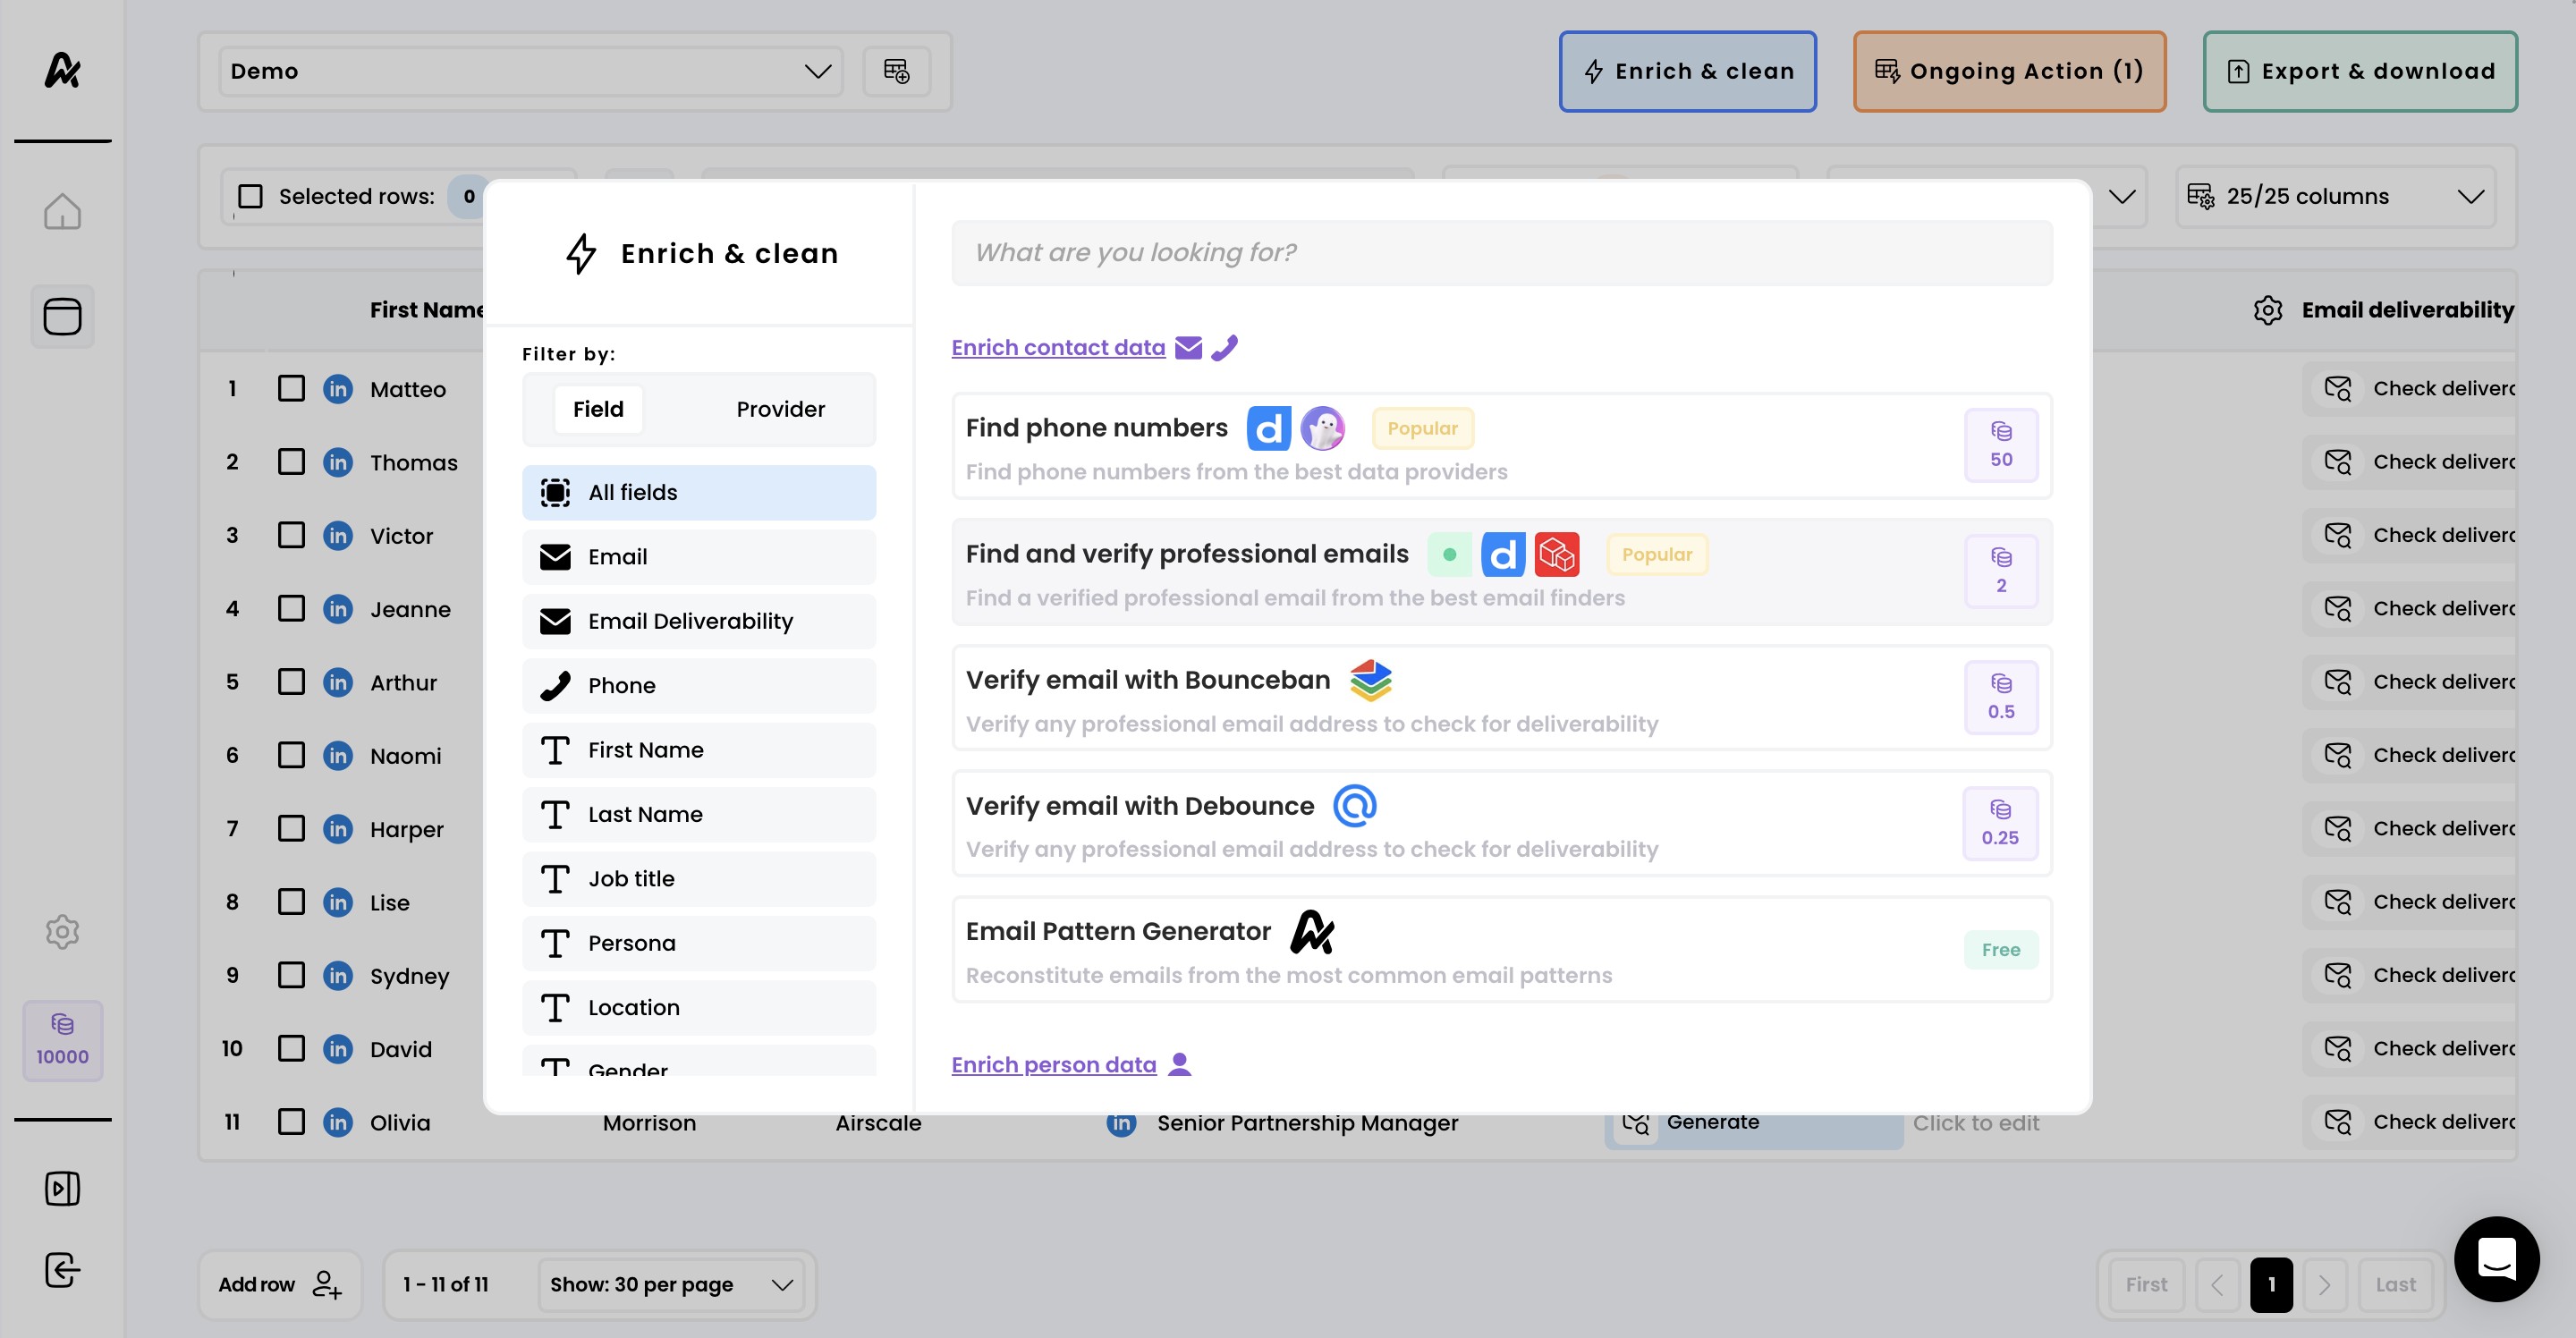Click the logout icon at the bottom of the sidebar
This screenshot has width=2576, height=1338.
click(62, 1270)
